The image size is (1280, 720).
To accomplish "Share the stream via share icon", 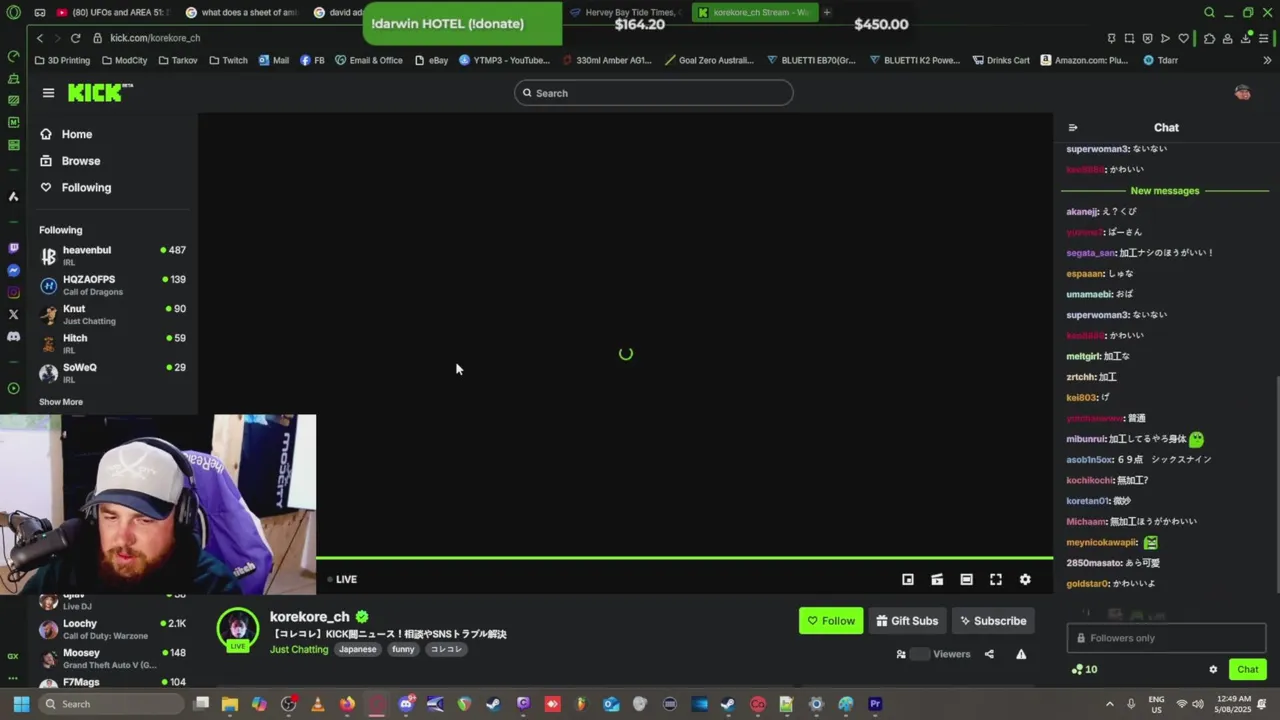I will 989,654.
